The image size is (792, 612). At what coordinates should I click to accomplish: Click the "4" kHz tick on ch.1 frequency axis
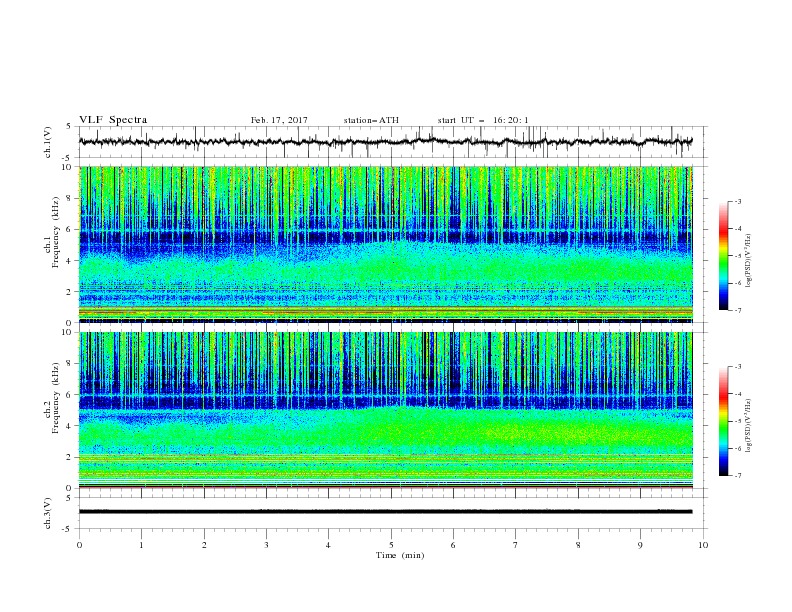[69, 261]
